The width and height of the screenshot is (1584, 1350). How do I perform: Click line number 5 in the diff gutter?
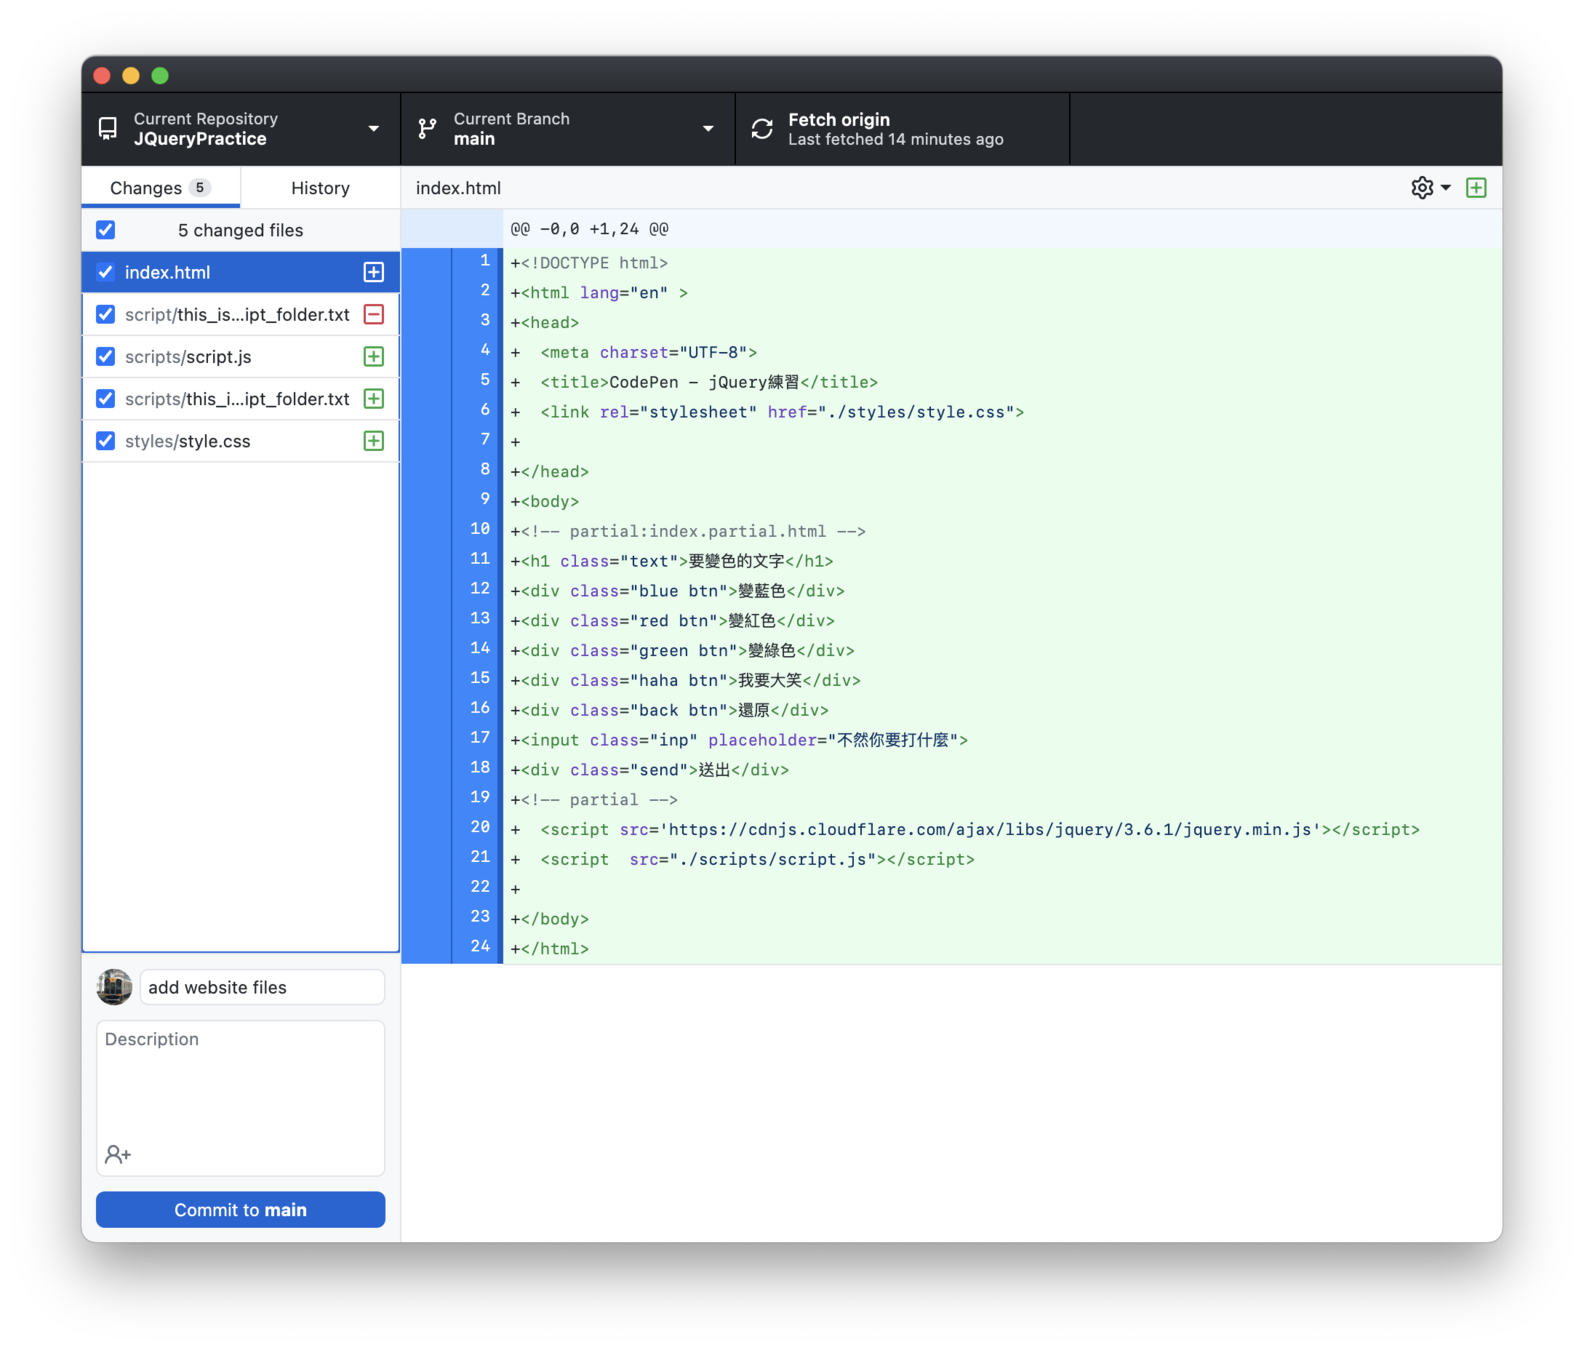tap(485, 380)
